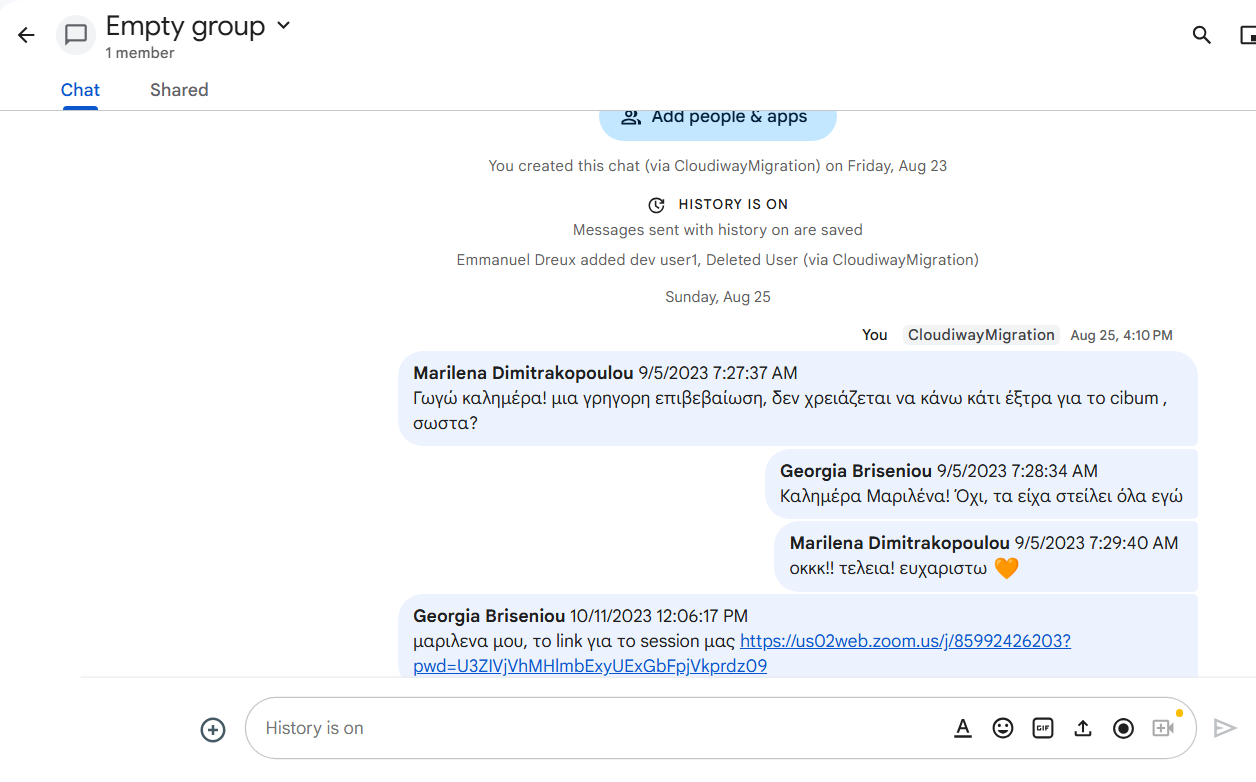Click the back arrow icon

coord(26,35)
